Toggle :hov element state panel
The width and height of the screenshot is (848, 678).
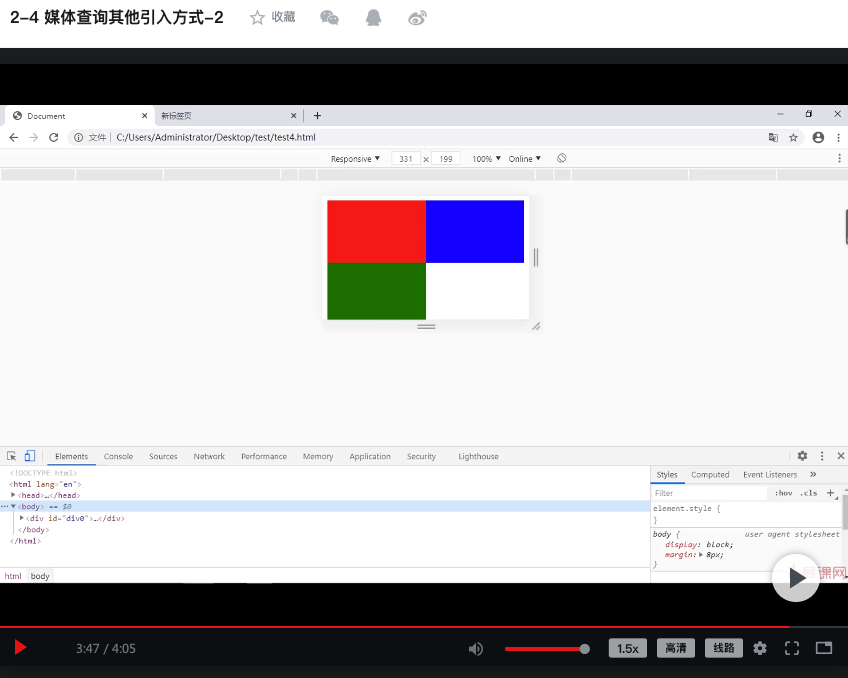[x=784, y=493]
